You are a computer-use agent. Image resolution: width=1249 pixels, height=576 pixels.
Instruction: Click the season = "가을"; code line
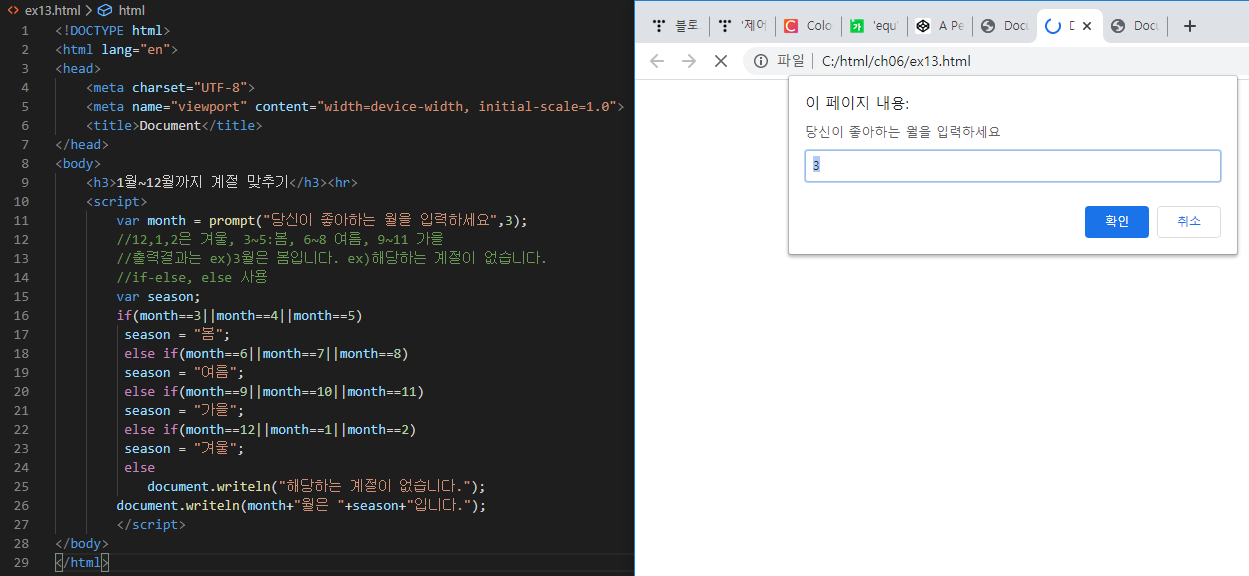coord(184,410)
